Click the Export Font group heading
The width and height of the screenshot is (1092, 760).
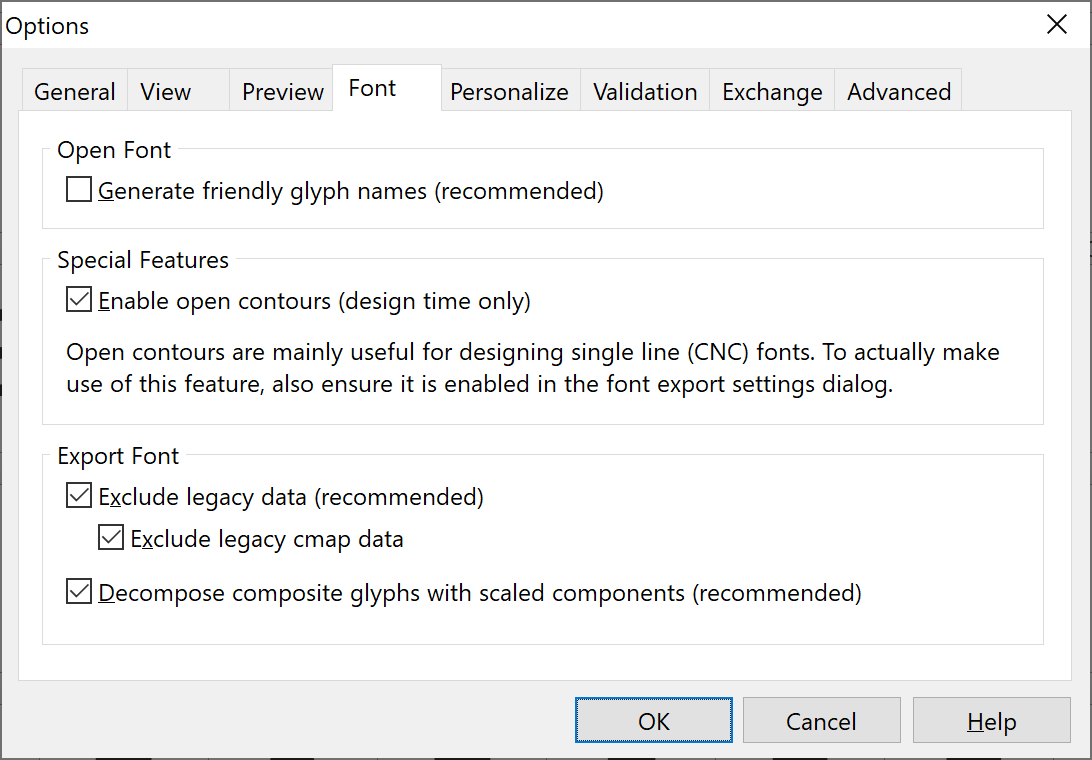click(x=118, y=456)
